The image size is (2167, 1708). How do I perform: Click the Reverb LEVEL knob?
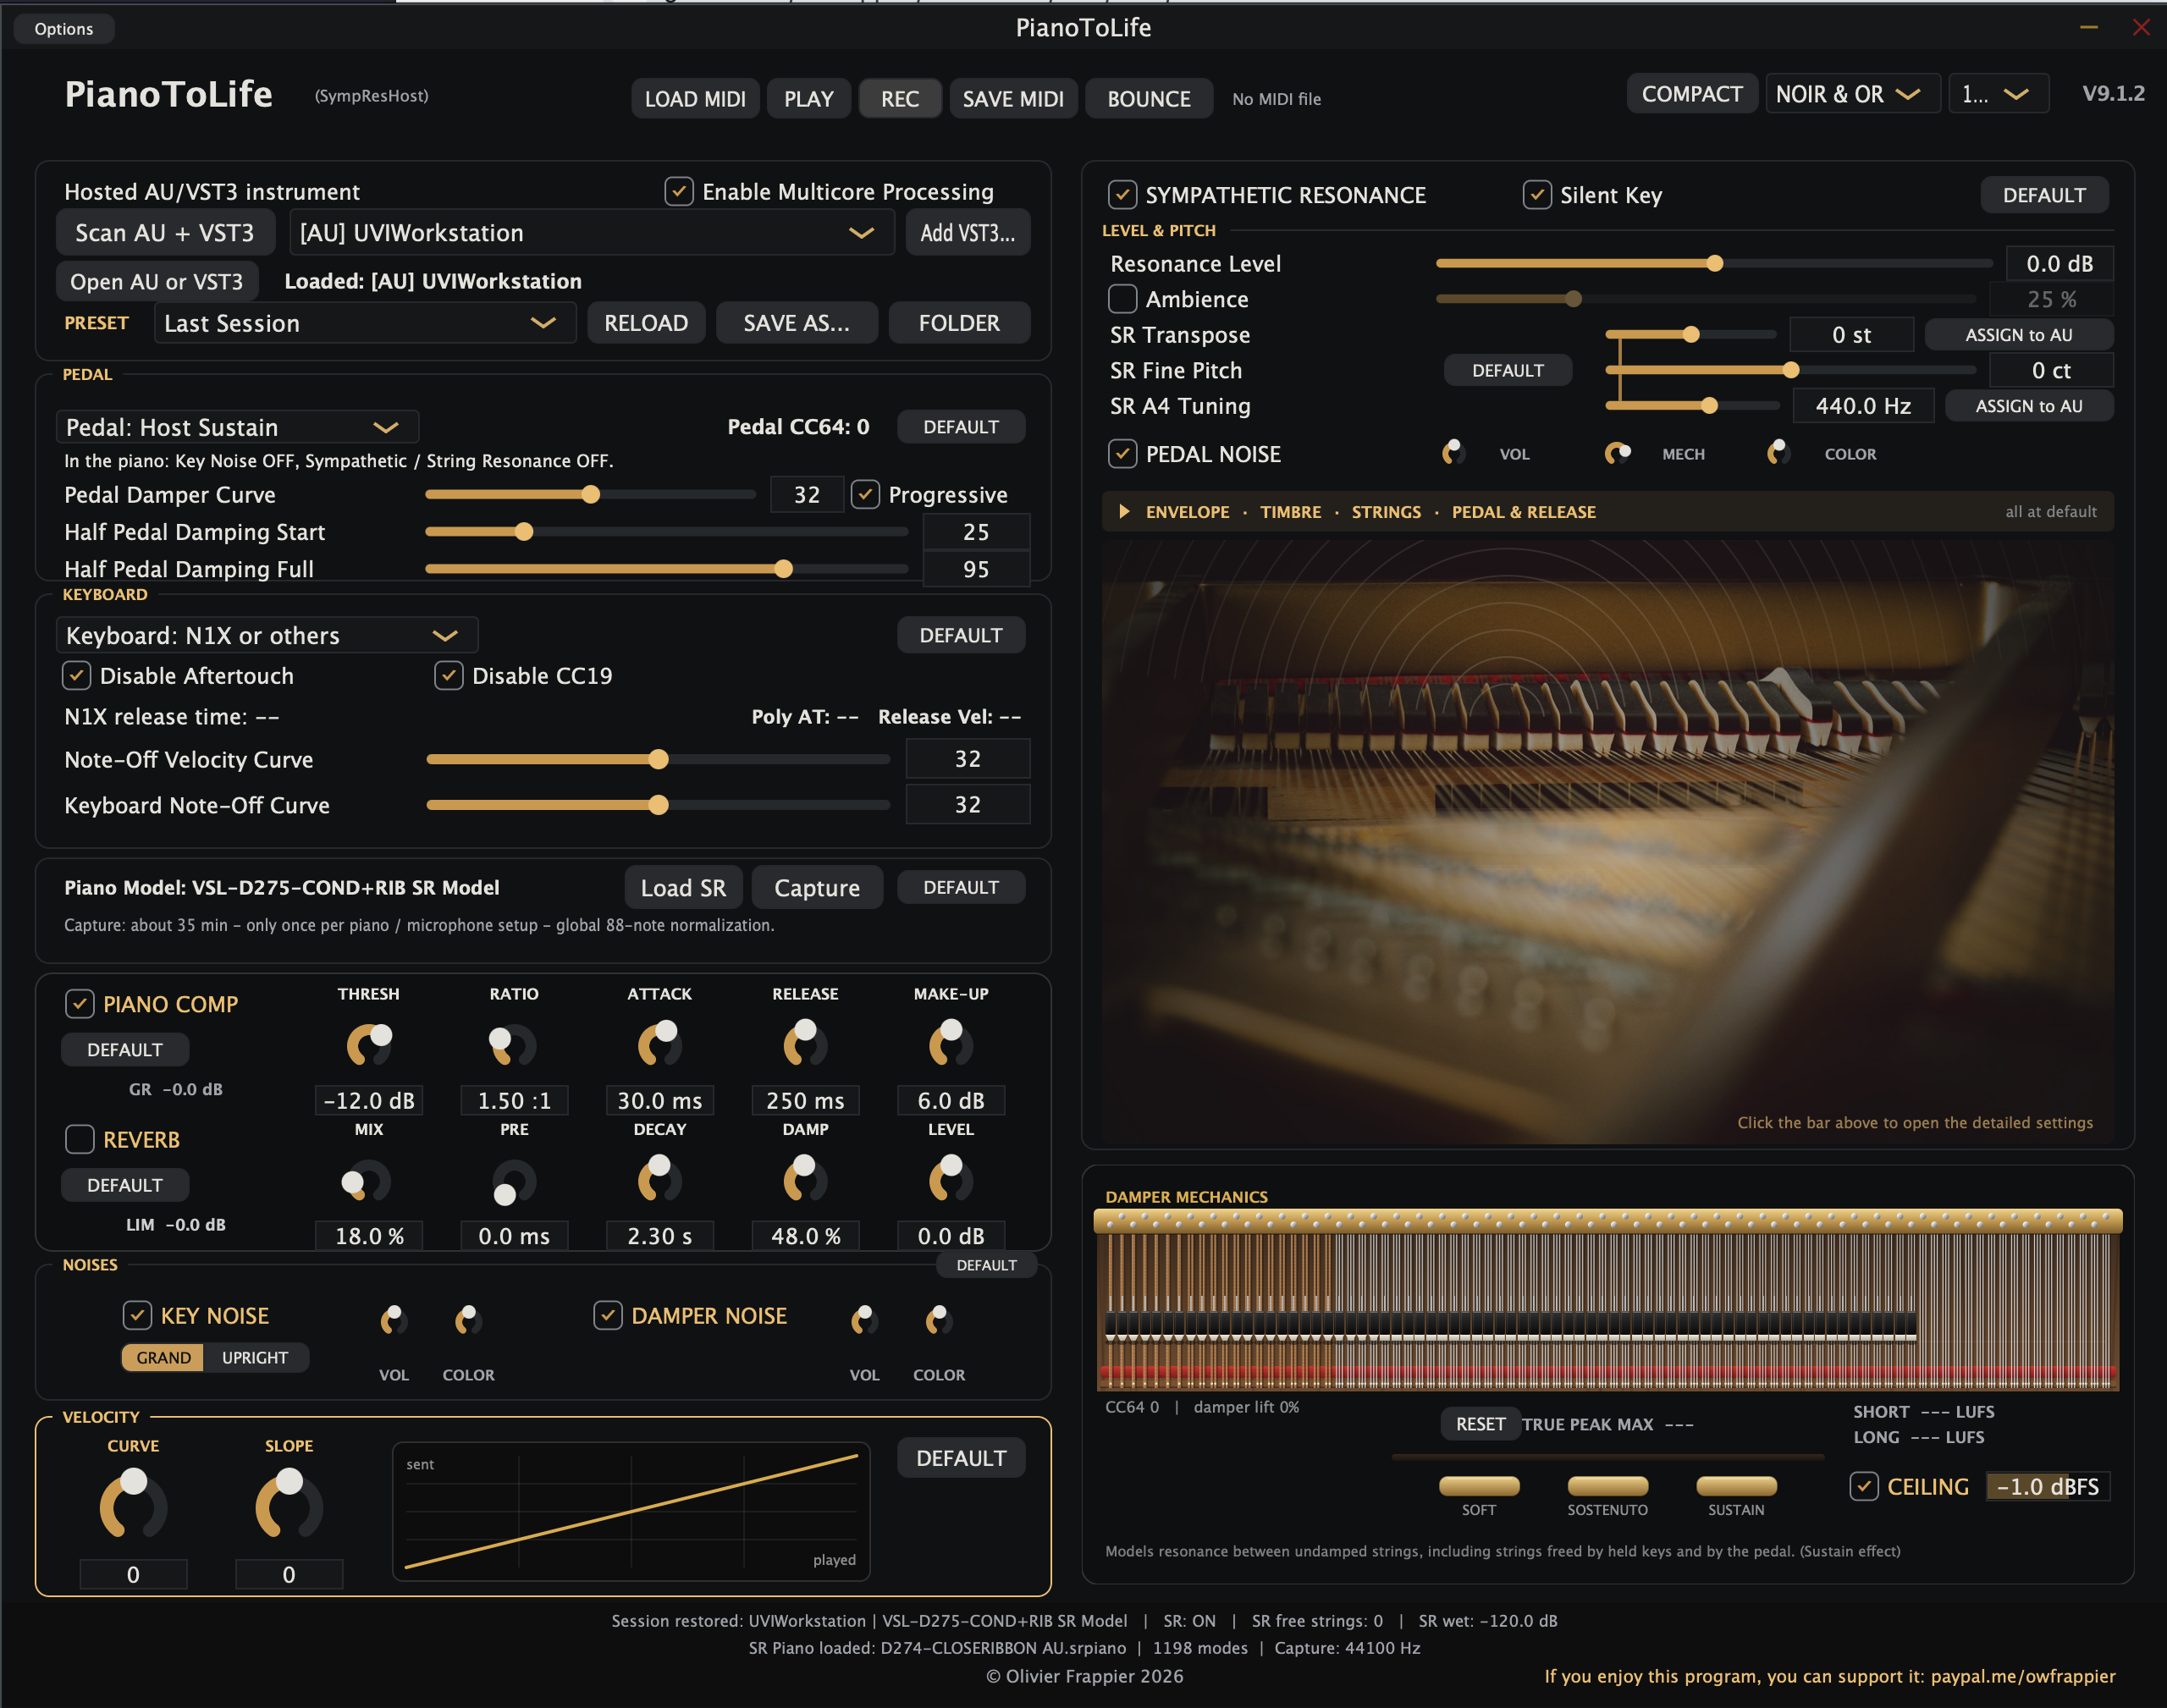click(950, 1179)
